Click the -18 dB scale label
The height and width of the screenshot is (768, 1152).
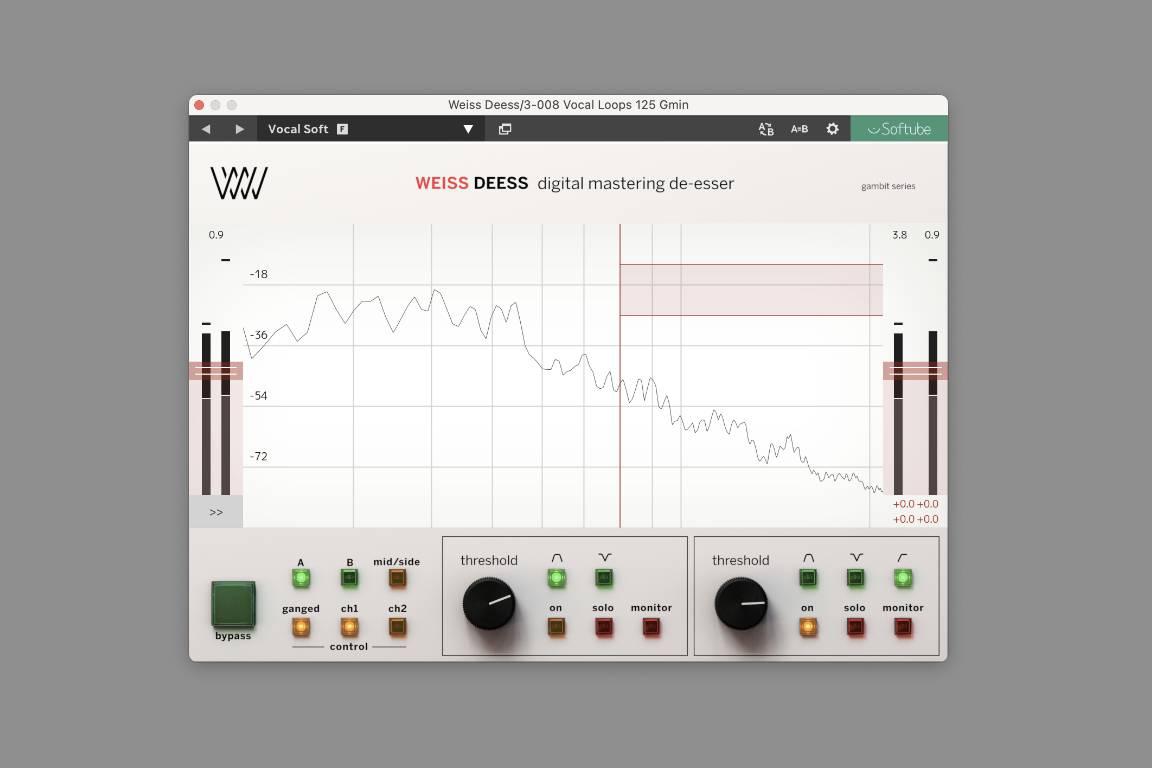259,274
